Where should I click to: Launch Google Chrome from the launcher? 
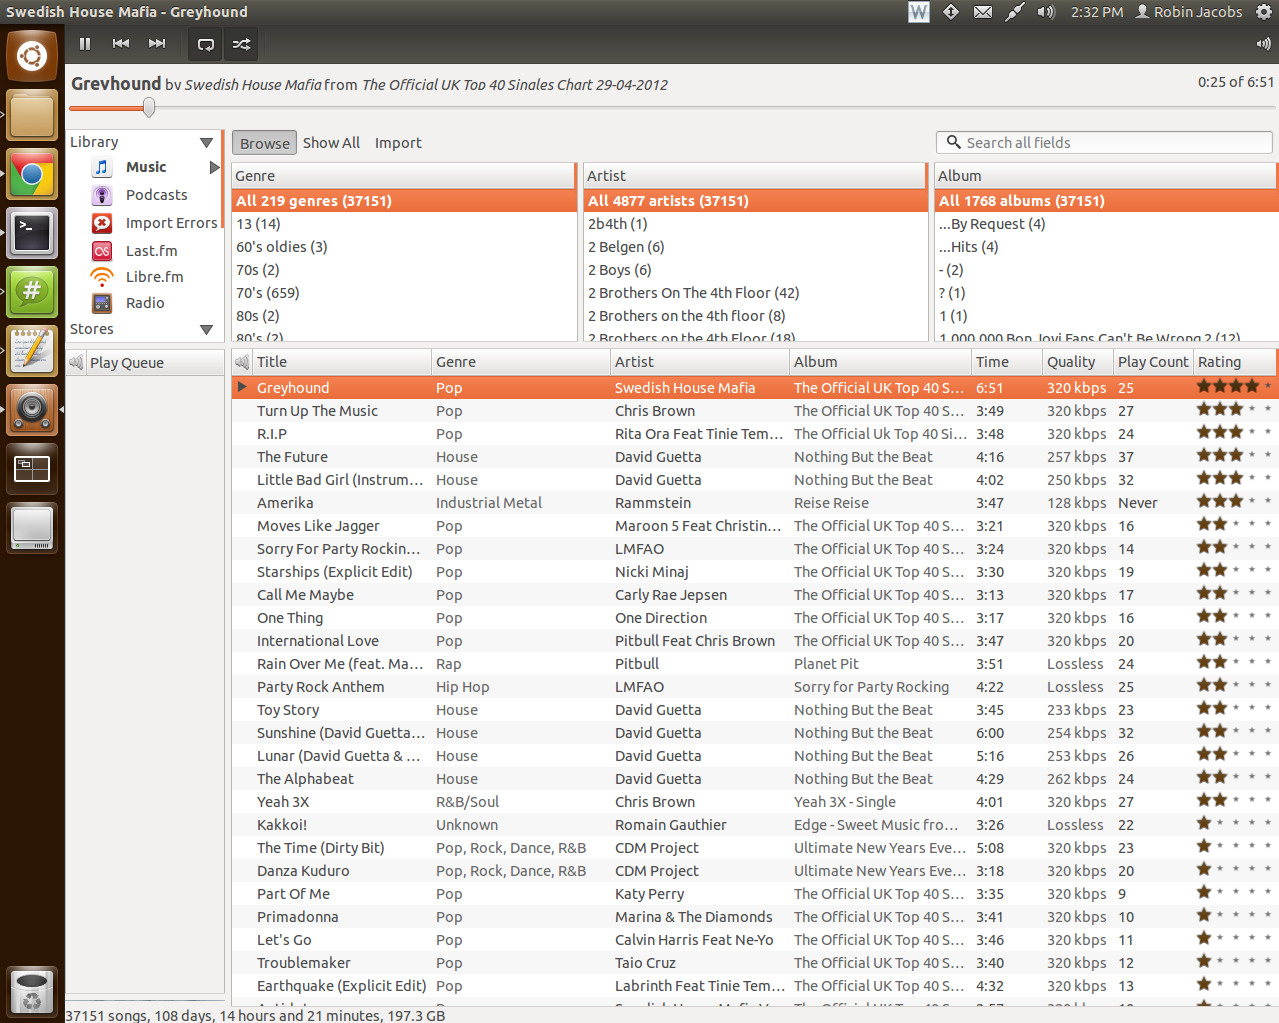tap(32, 175)
